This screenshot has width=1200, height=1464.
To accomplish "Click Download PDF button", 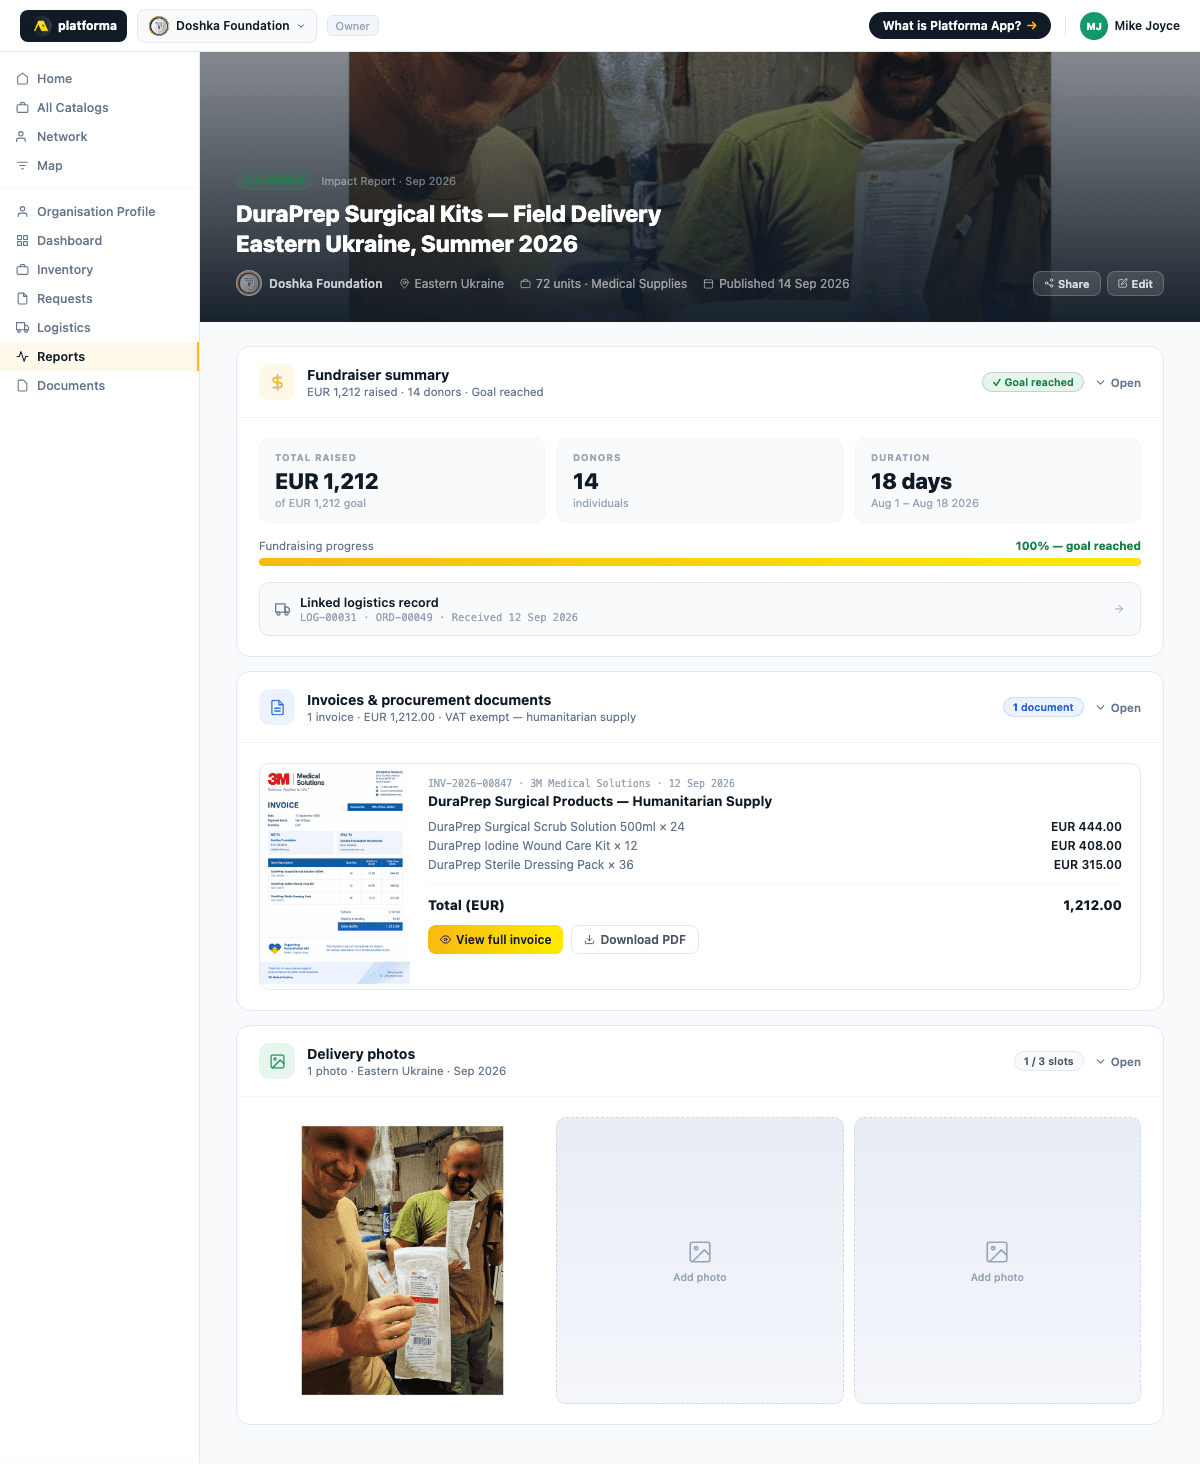I will coord(635,940).
